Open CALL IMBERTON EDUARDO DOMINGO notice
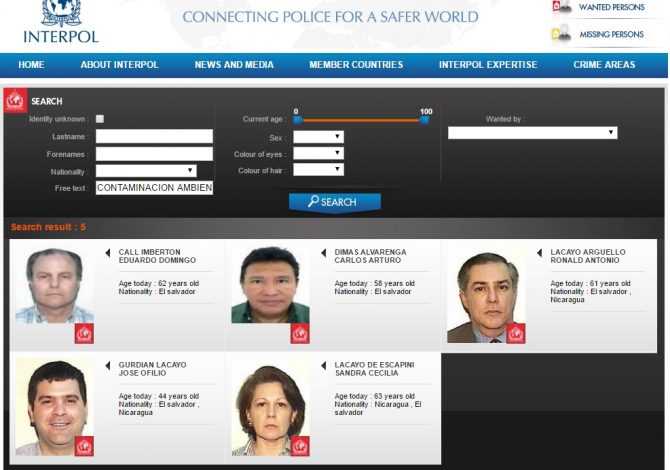This screenshot has width=670, height=470. tap(157, 256)
